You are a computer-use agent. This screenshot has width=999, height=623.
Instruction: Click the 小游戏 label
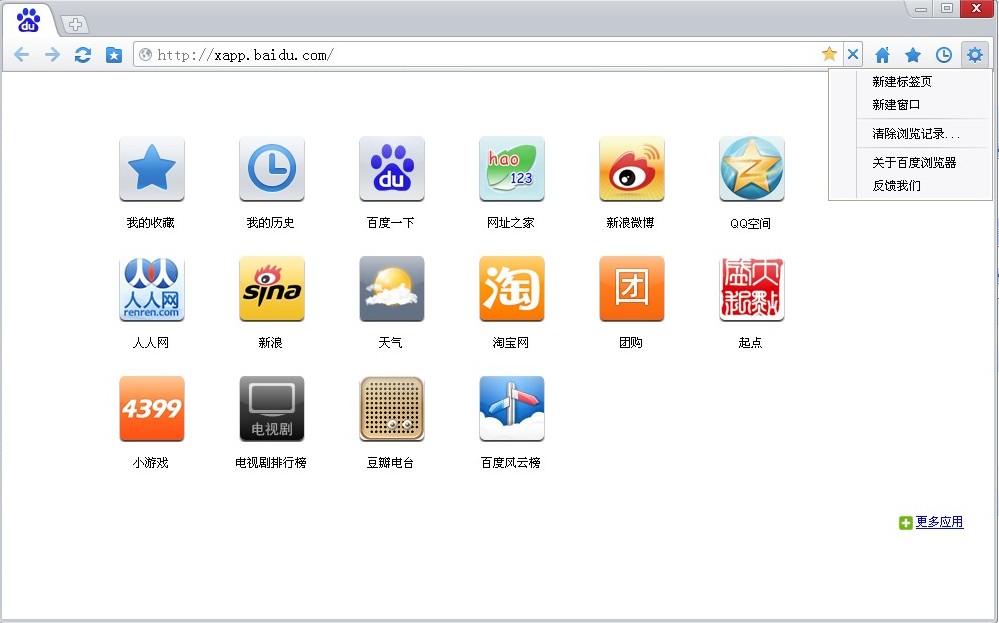click(x=150, y=462)
